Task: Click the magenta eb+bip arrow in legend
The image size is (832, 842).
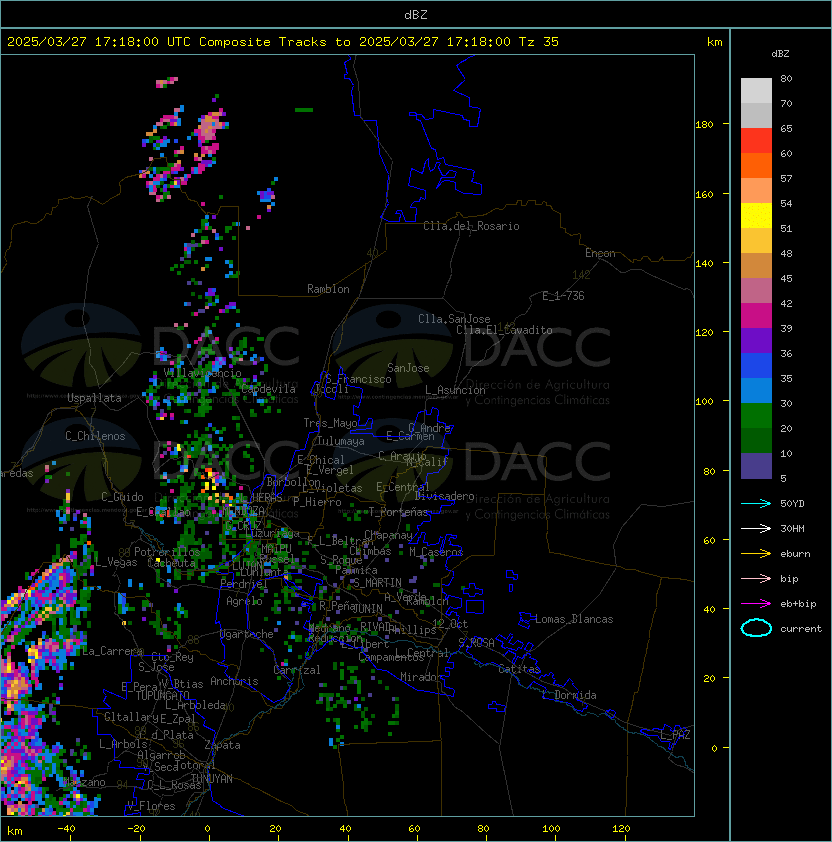Action: (756, 604)
